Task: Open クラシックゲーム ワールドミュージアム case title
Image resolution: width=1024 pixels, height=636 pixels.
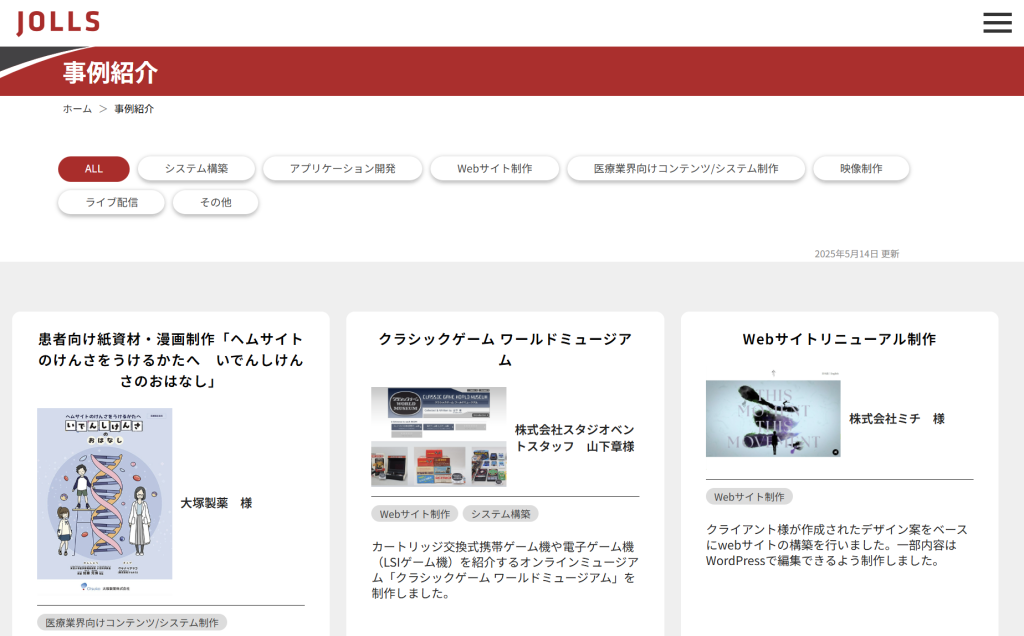Action: pos(505,349)
